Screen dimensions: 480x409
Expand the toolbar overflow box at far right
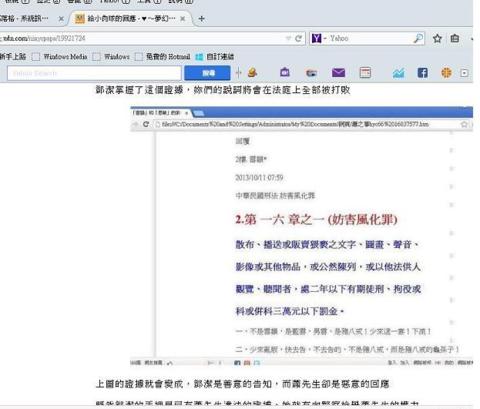pyautogui.click(x=464, y=73)
